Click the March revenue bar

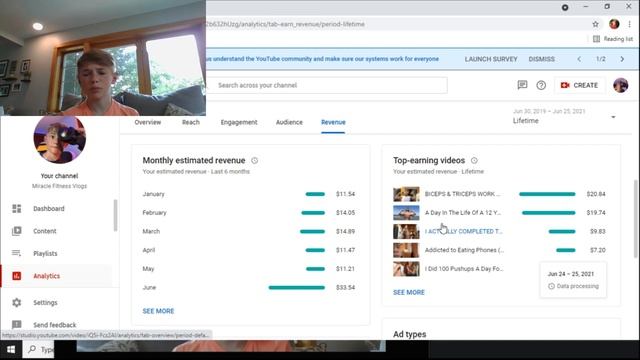coord(312,231)
